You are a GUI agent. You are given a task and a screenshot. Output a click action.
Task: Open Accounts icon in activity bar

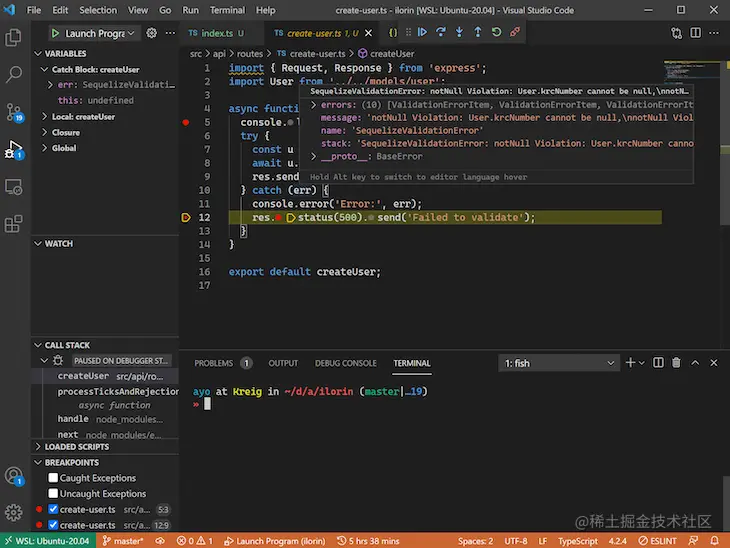click(14, 476)
